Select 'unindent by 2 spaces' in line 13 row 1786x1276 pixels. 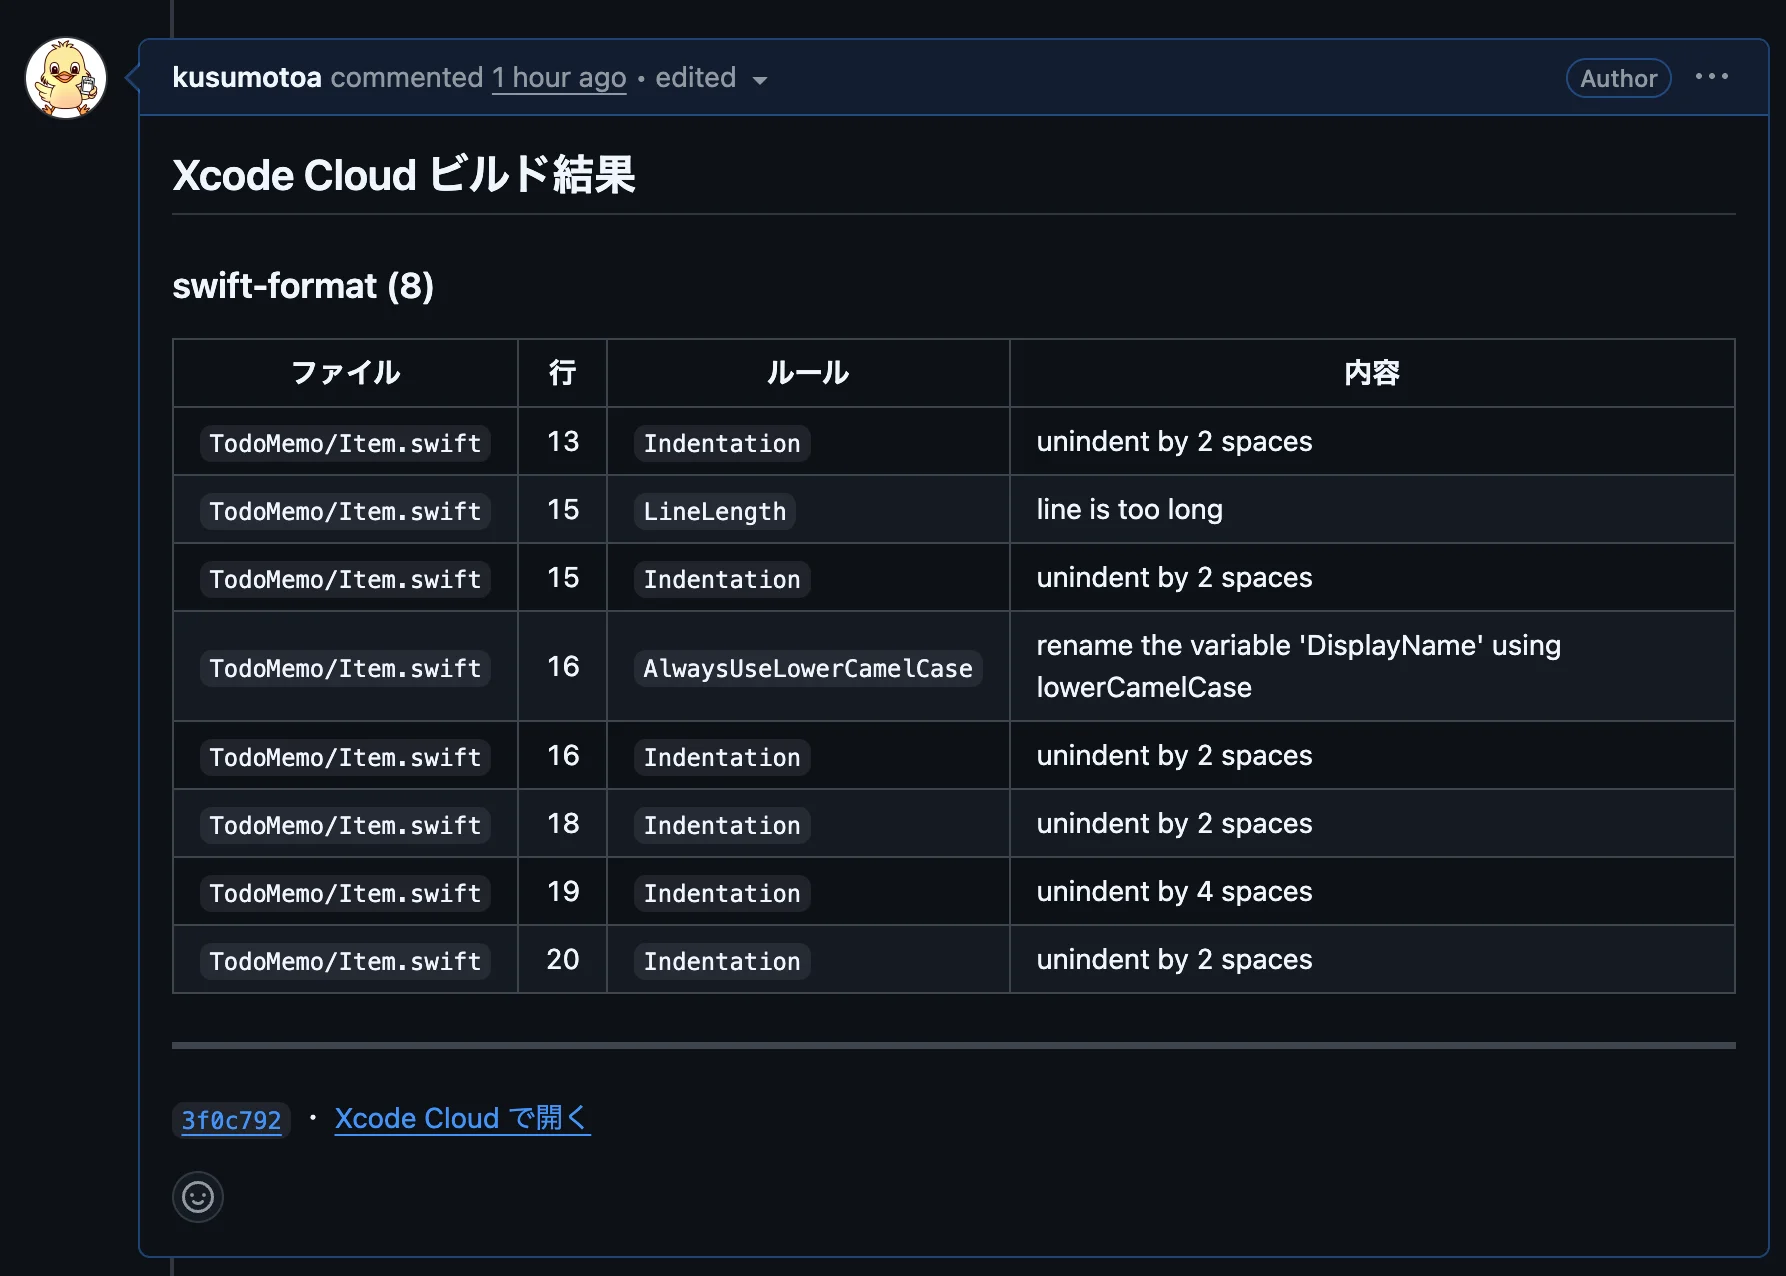(1174, 441)
